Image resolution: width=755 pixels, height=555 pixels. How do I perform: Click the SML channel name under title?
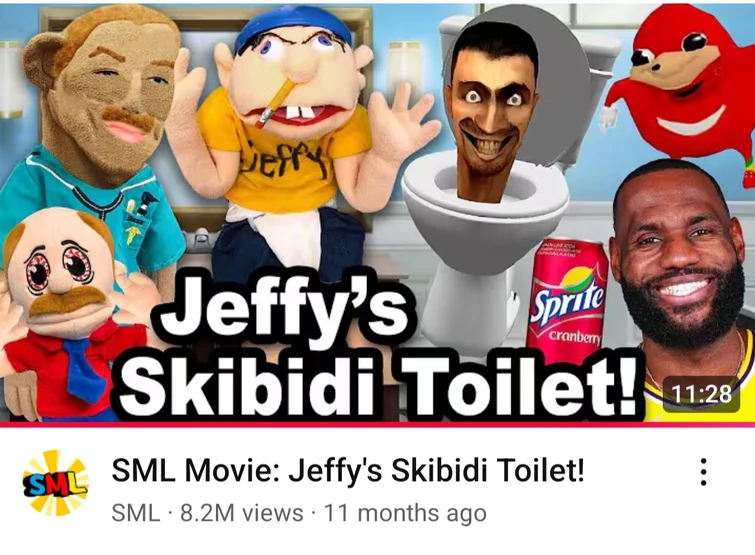135,513
